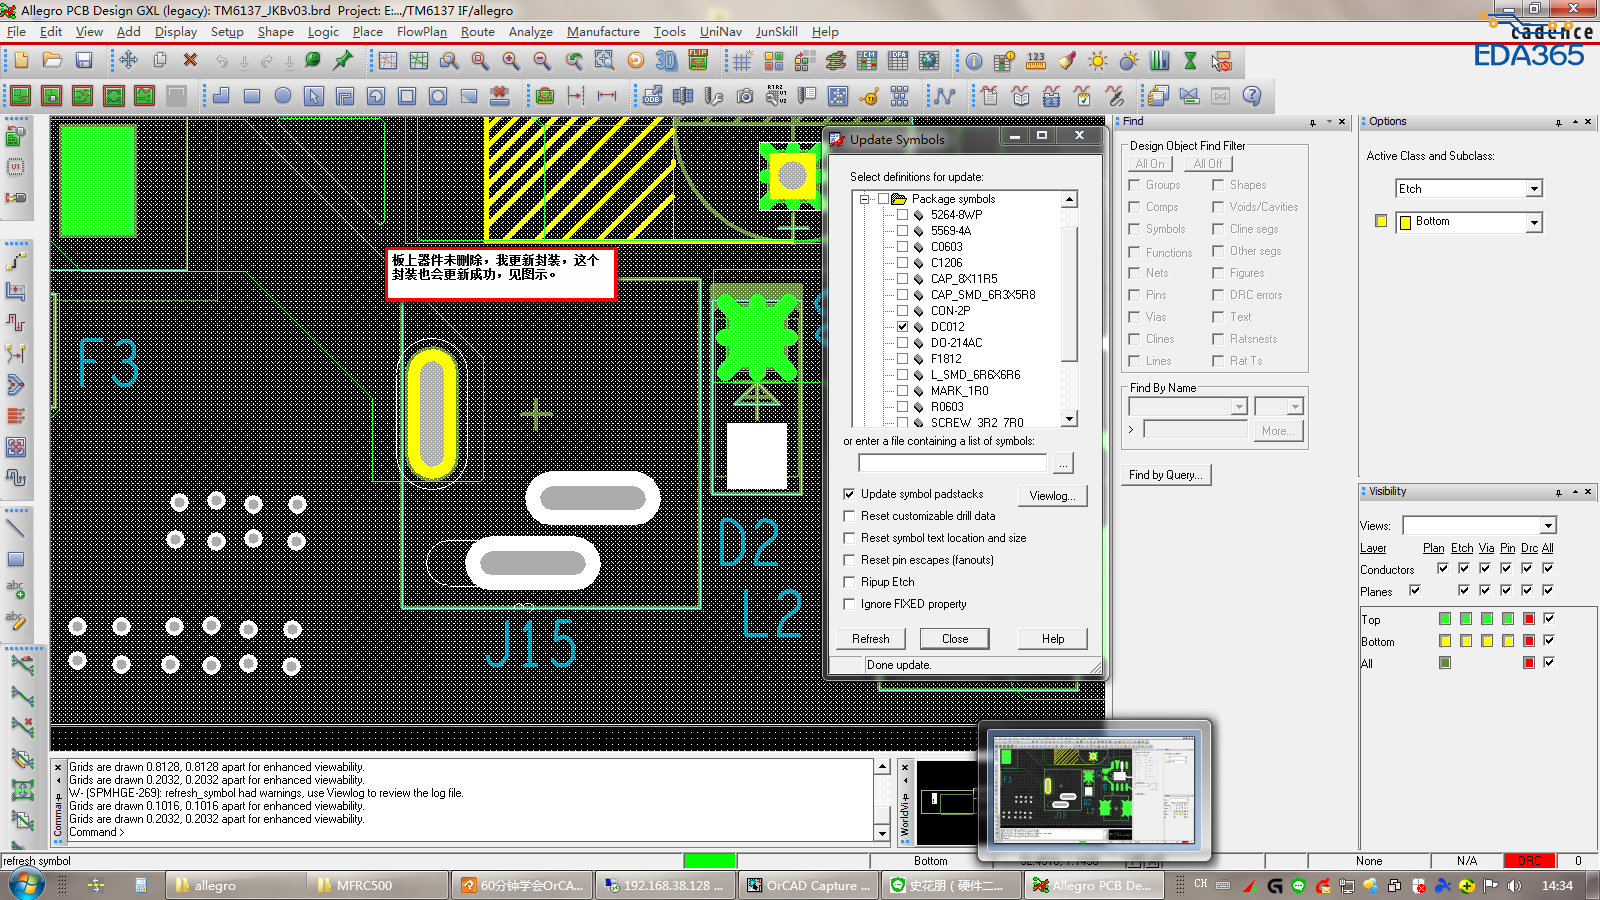The width and height of the screenshot is (1600, 900).
Task: Click the Zoom In magnifier icon
Action: click(511, 61)
